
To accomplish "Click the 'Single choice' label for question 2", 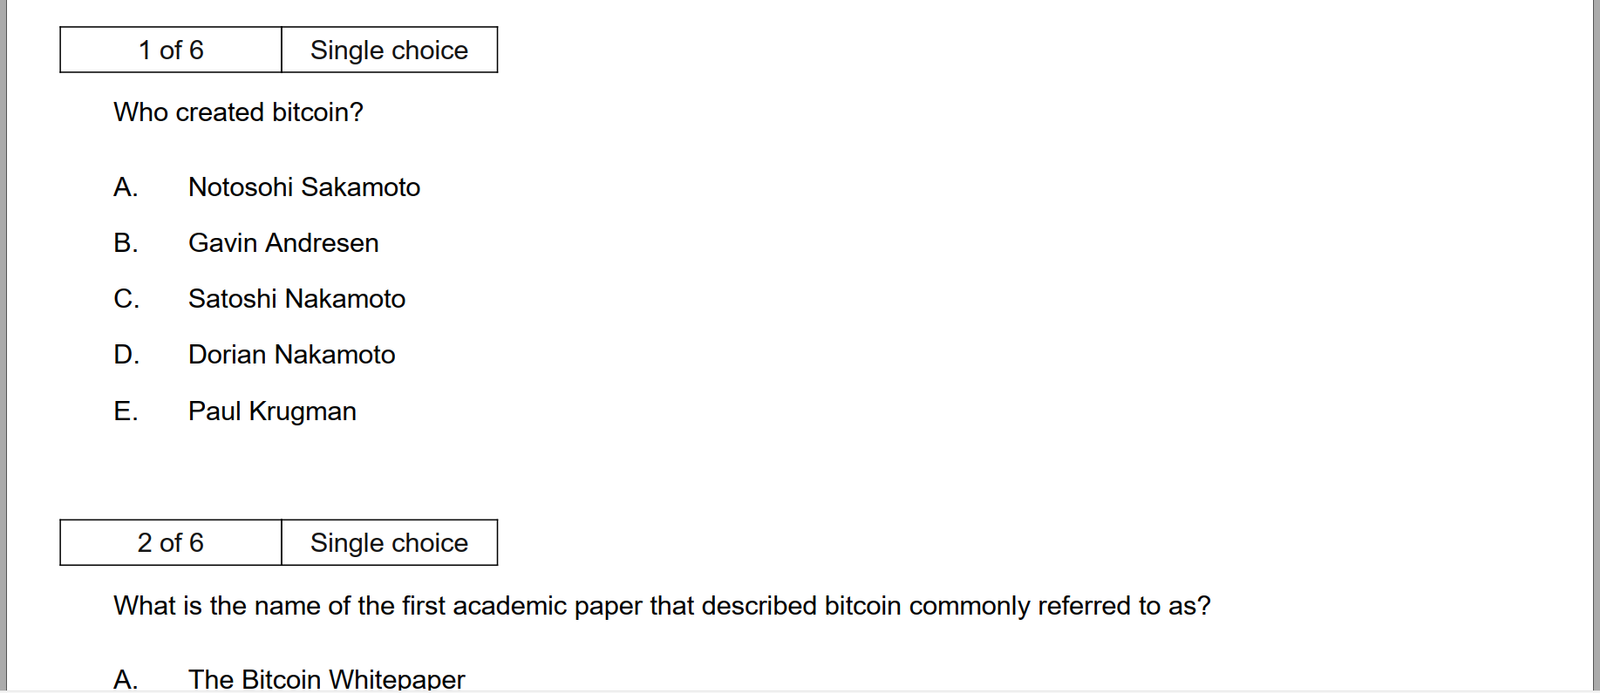I will [x=389, y=543].
